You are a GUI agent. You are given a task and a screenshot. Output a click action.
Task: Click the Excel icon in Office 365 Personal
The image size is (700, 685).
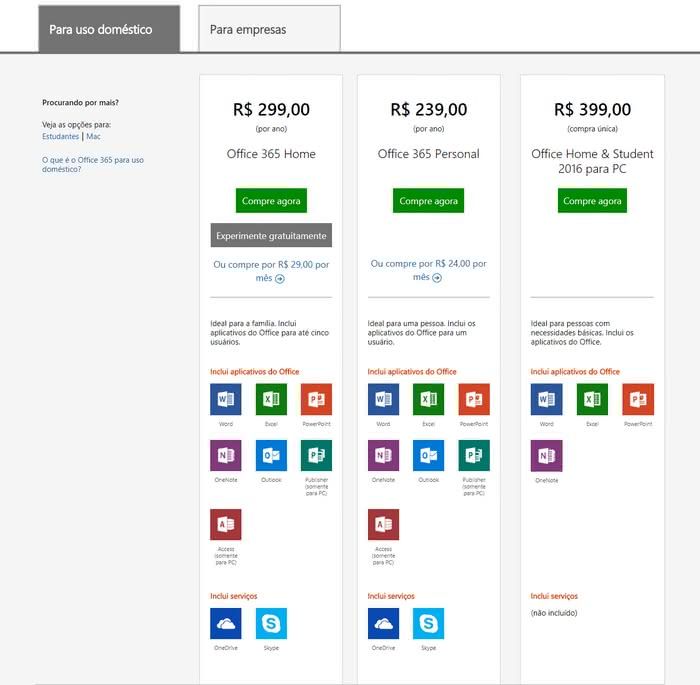click(429, 399)
